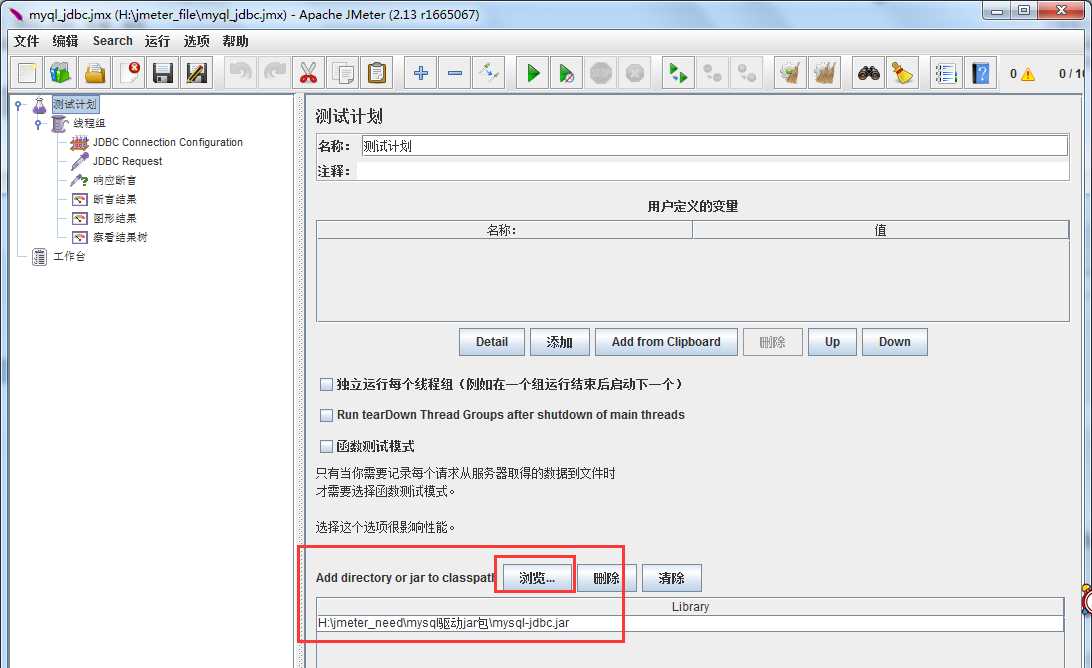Click Remote Start All icon
This screenshot has width=1092, height=668.
[678, 72]
